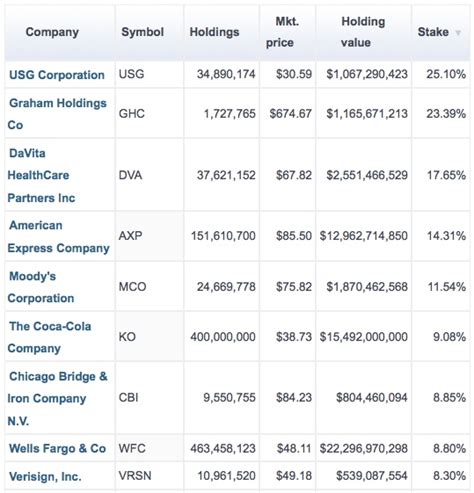
Task: Select the $15,492,000,000 holding value cell
Action: tap(364, 337)
